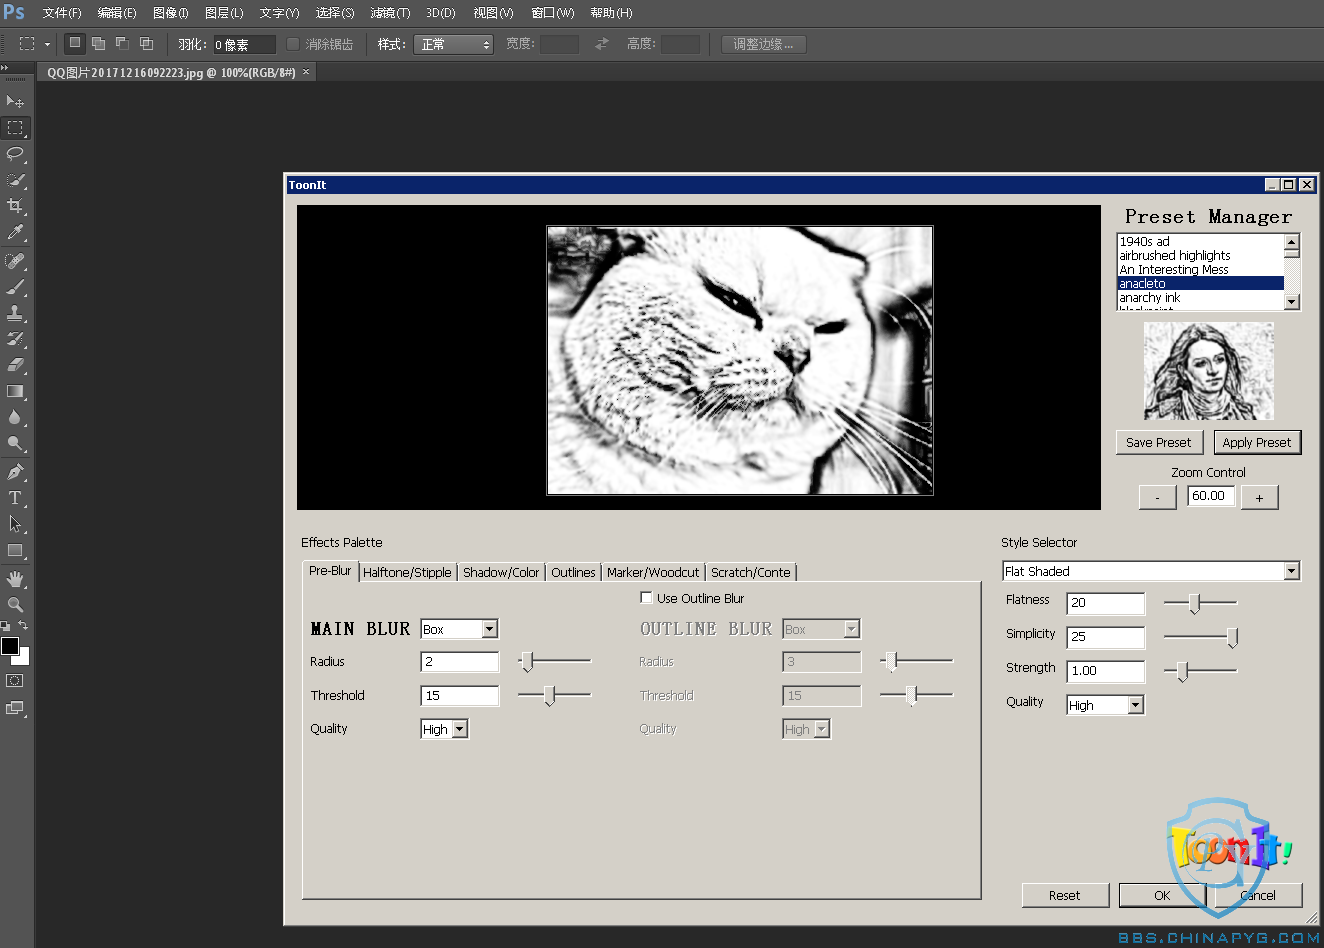Select the Blur (droplet) tool

(x=15, y=417)
